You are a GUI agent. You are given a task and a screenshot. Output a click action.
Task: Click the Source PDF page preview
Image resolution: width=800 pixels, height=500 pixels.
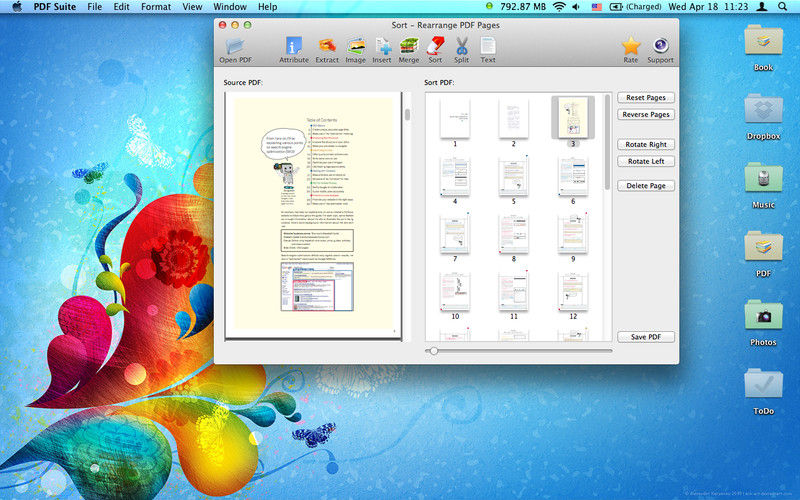point(313,215)
